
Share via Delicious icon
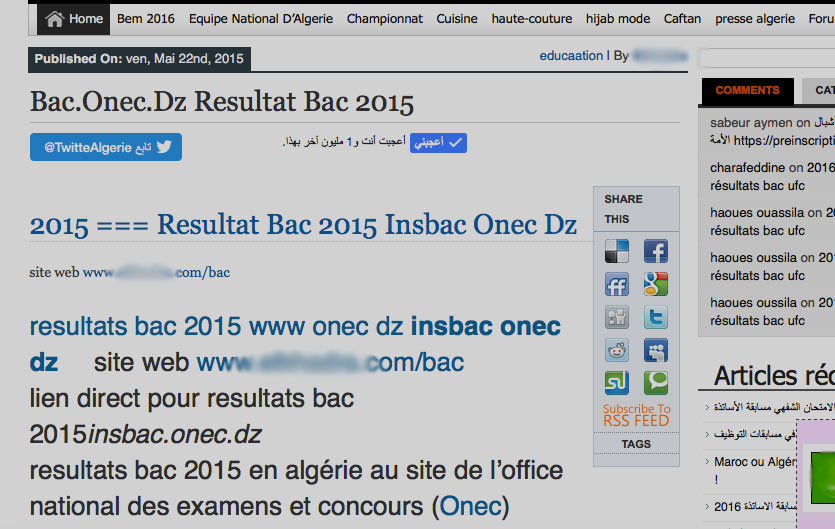coord(617,251)
